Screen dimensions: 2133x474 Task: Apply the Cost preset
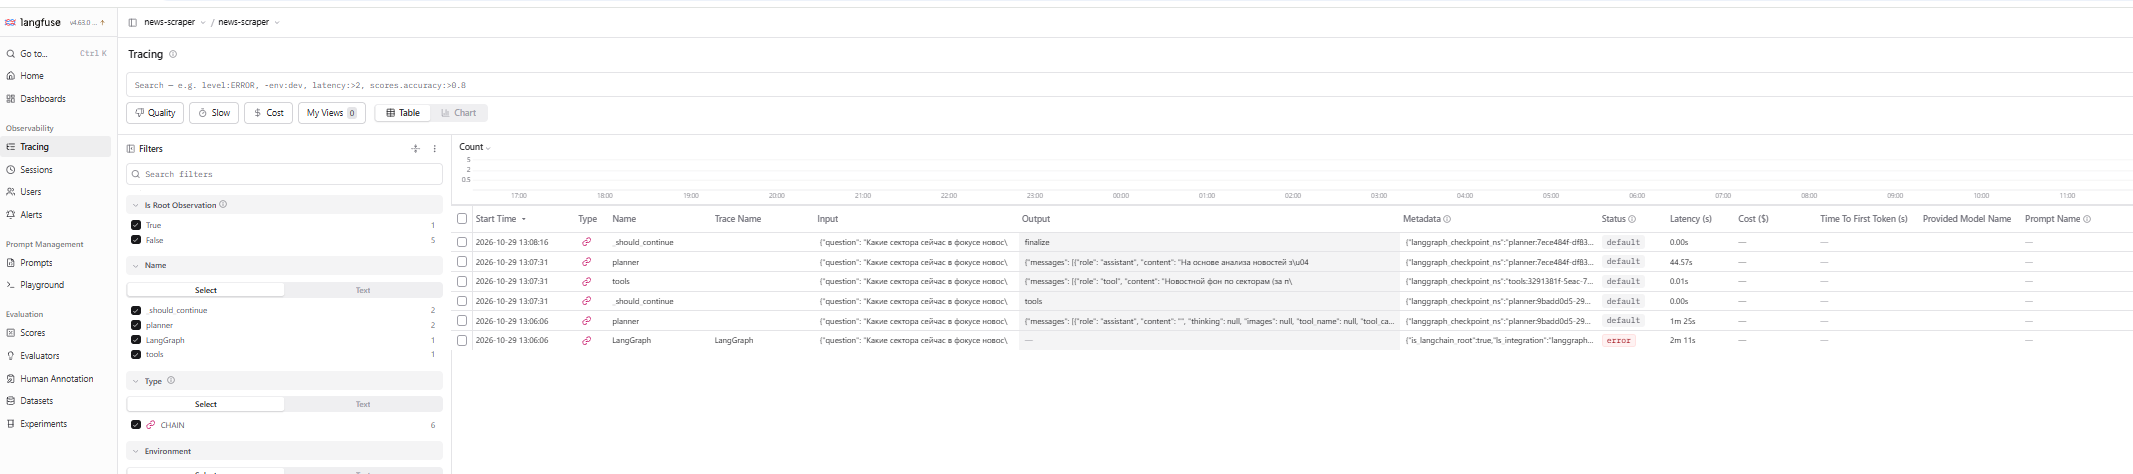269,113
